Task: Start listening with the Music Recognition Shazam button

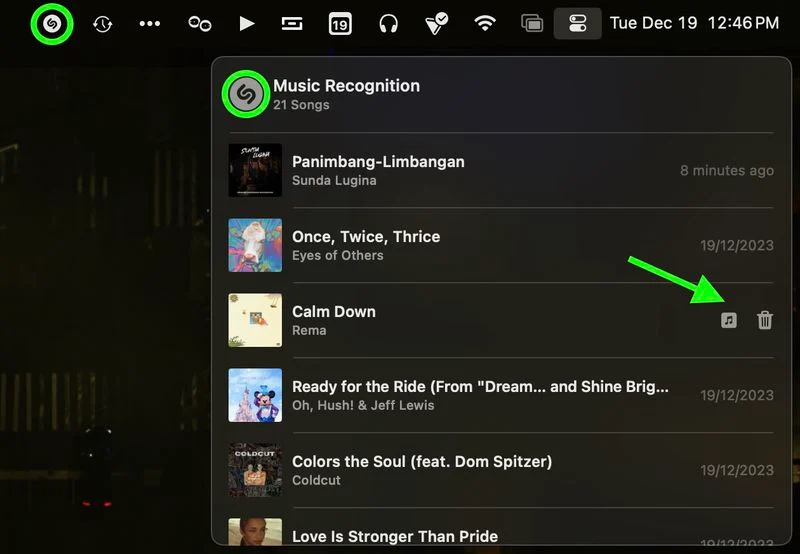Action: [246, 94]
